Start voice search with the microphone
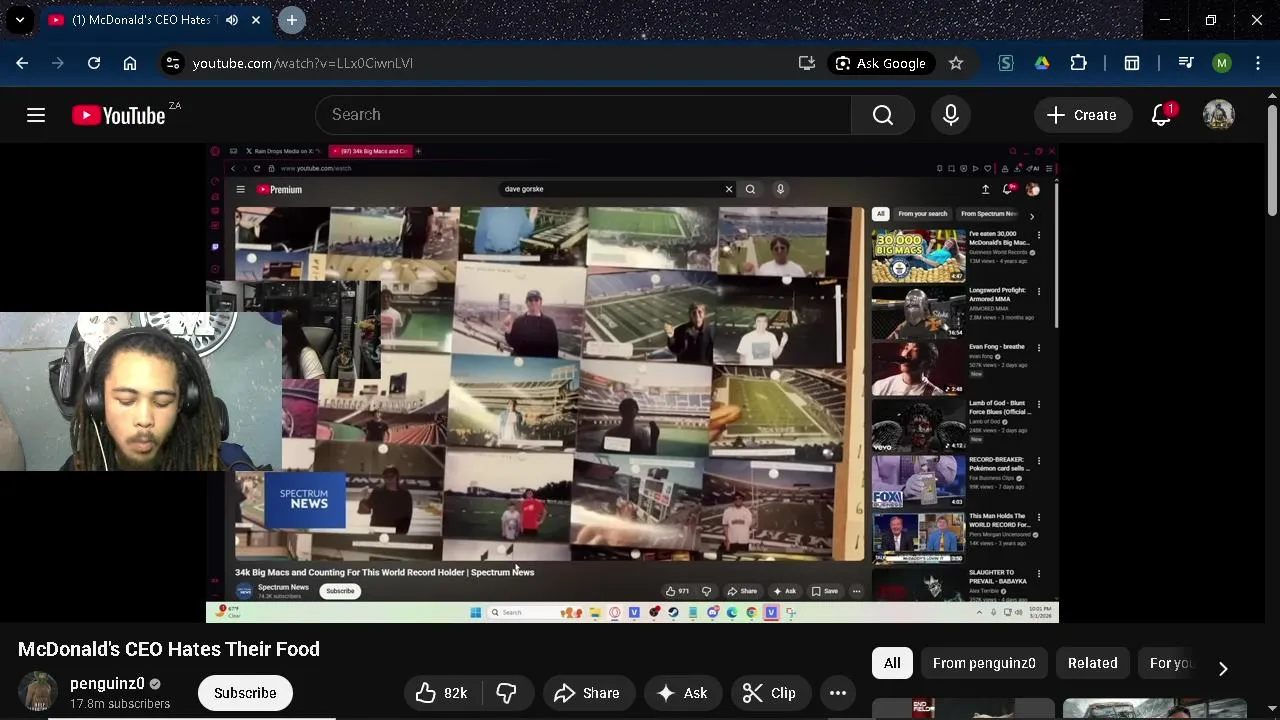Viewport: 1280px width, 720px height. click(x=951, y=115)
